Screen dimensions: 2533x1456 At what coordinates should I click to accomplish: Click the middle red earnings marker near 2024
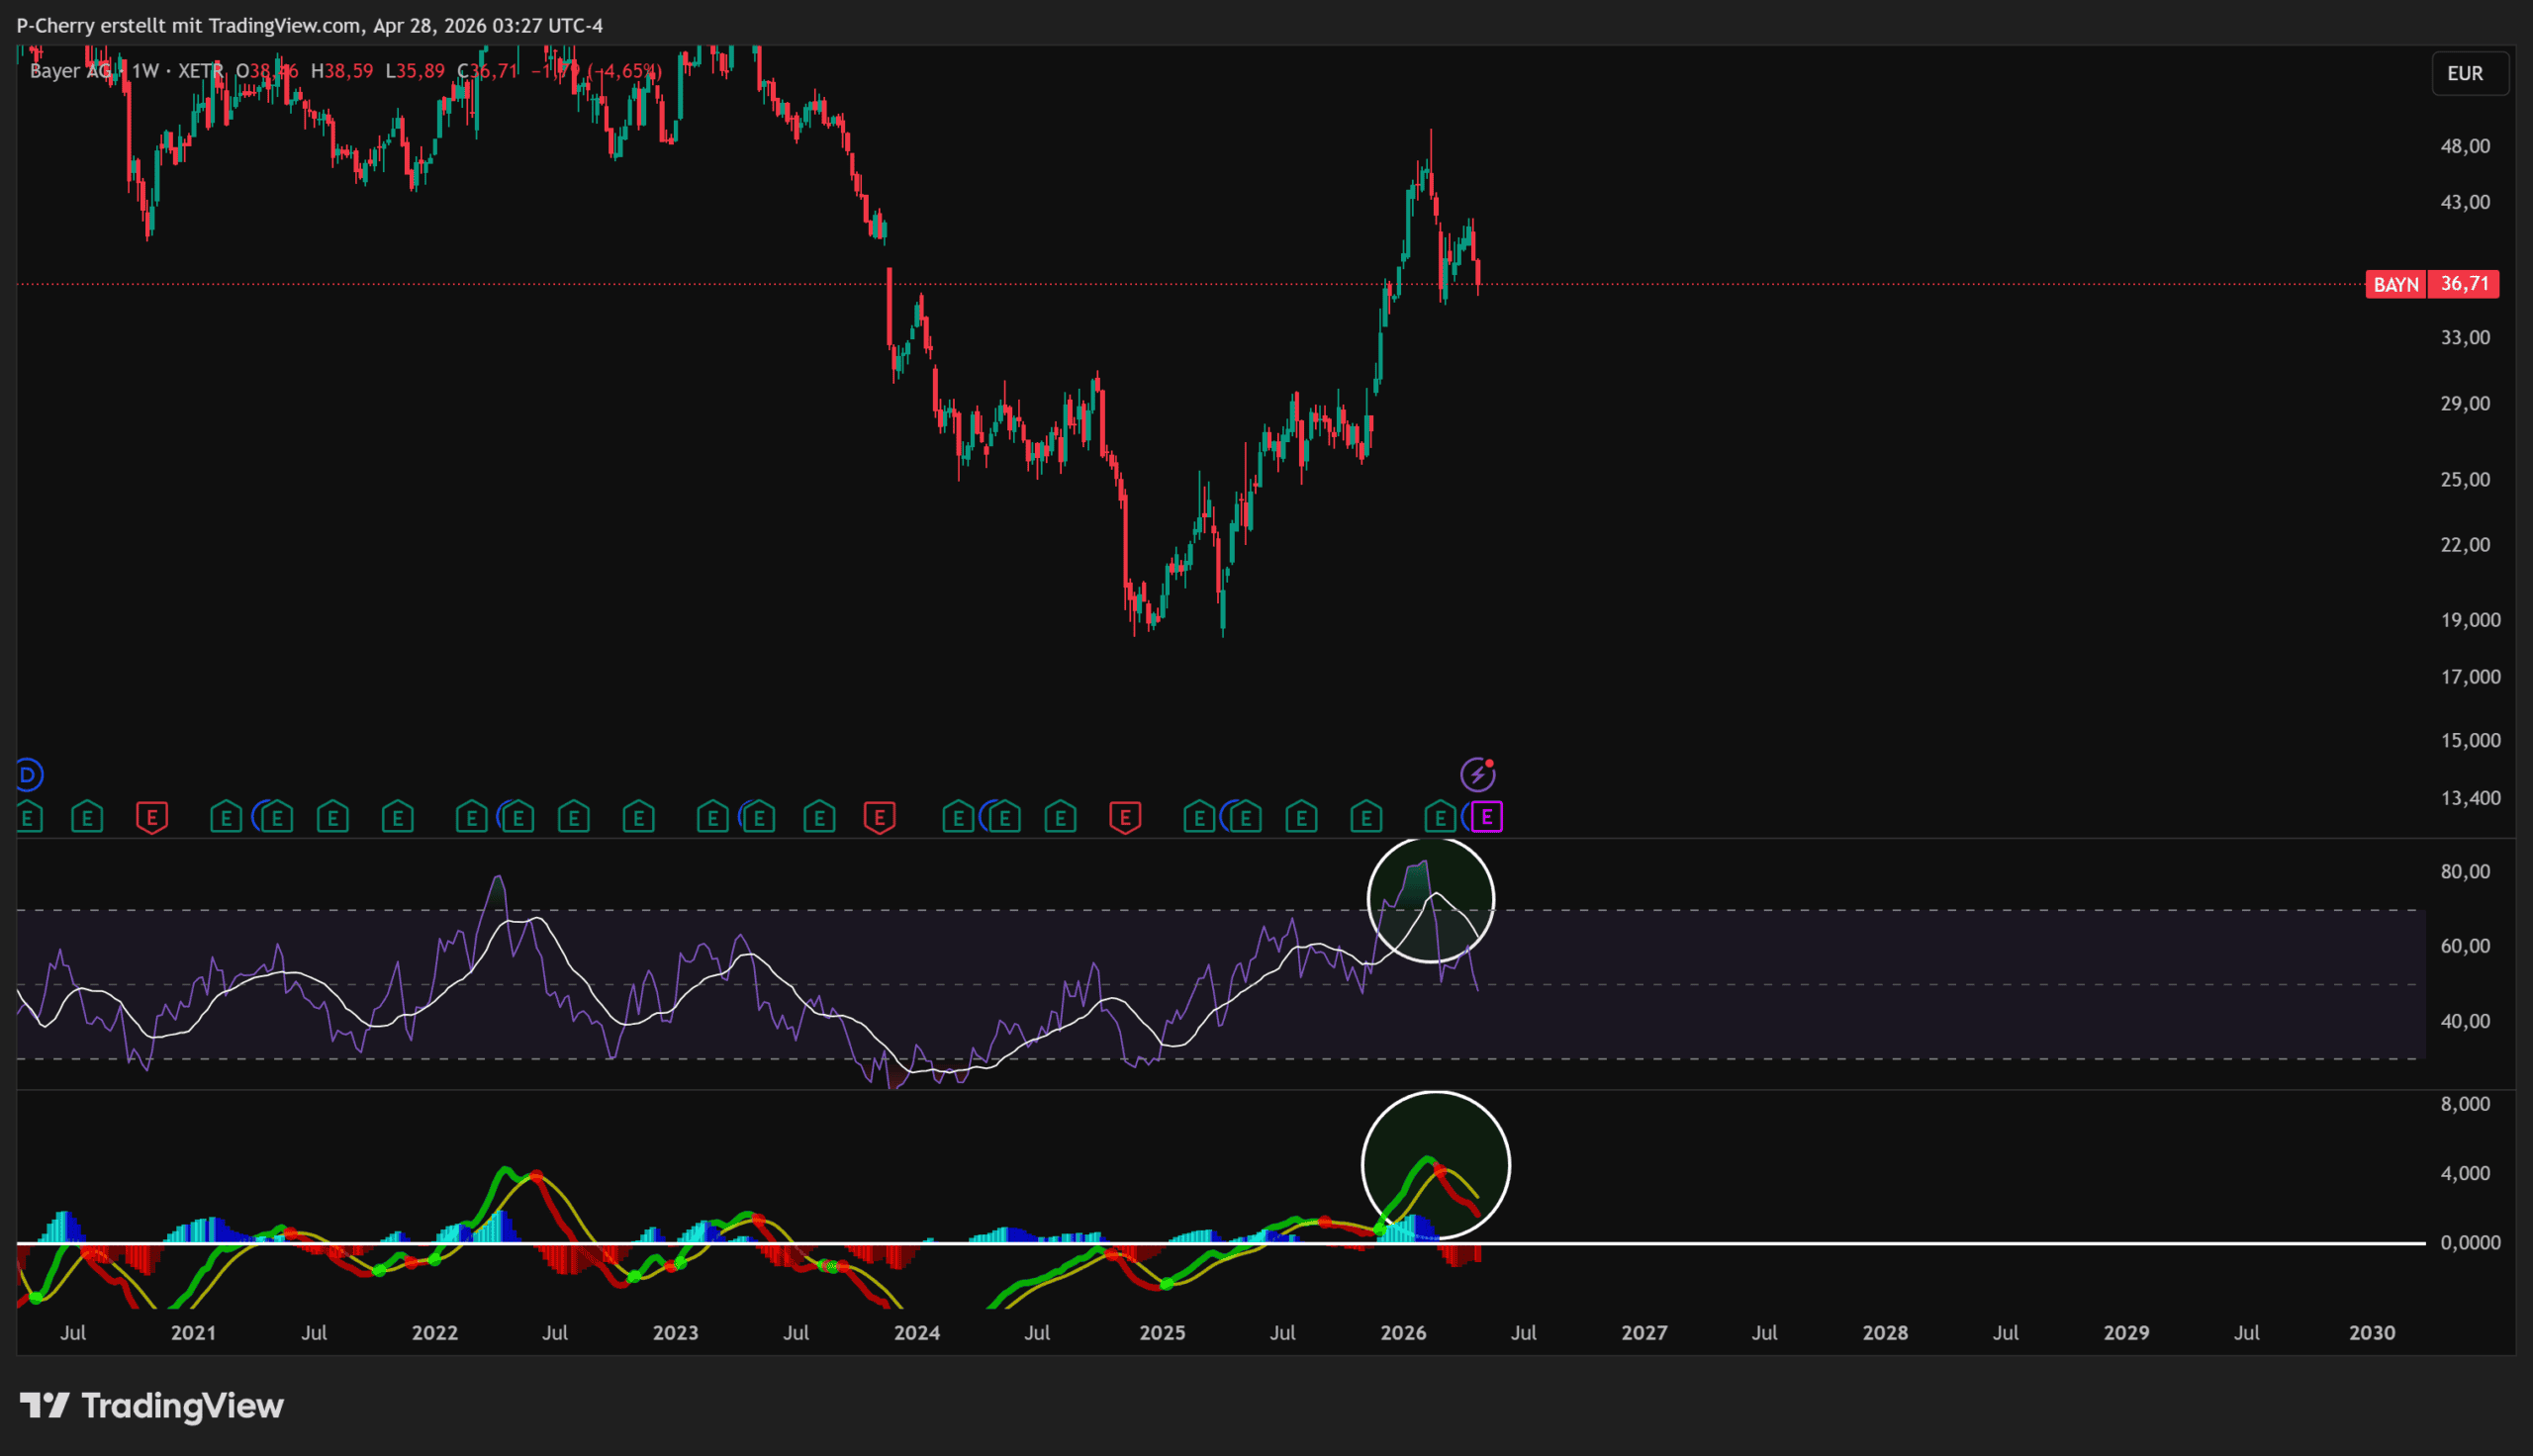point(879,817)
